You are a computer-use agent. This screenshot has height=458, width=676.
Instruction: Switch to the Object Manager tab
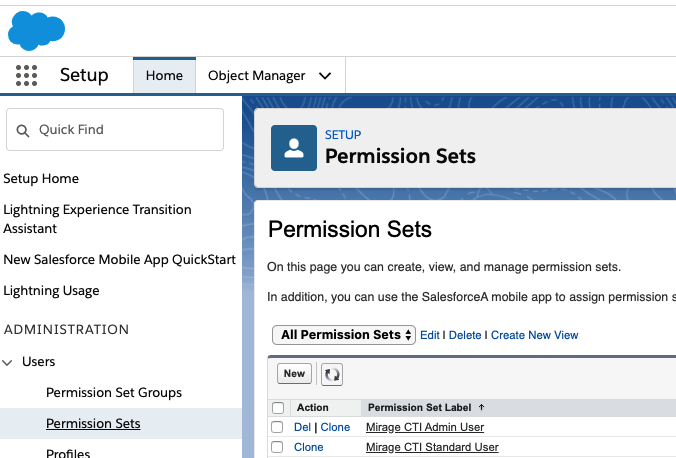click(x=257, y=75)
